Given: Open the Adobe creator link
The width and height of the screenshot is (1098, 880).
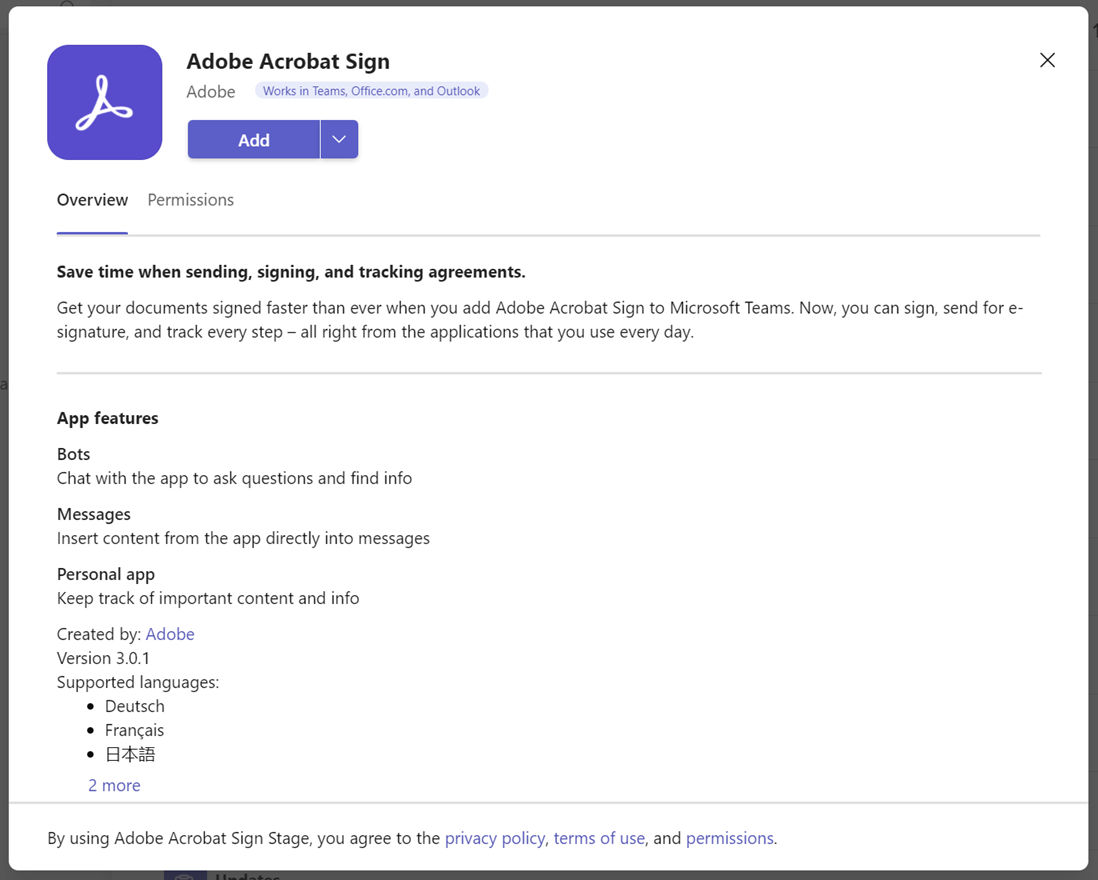Looking at the screenshot, I should pyautogui.click(x=170, y=634).
